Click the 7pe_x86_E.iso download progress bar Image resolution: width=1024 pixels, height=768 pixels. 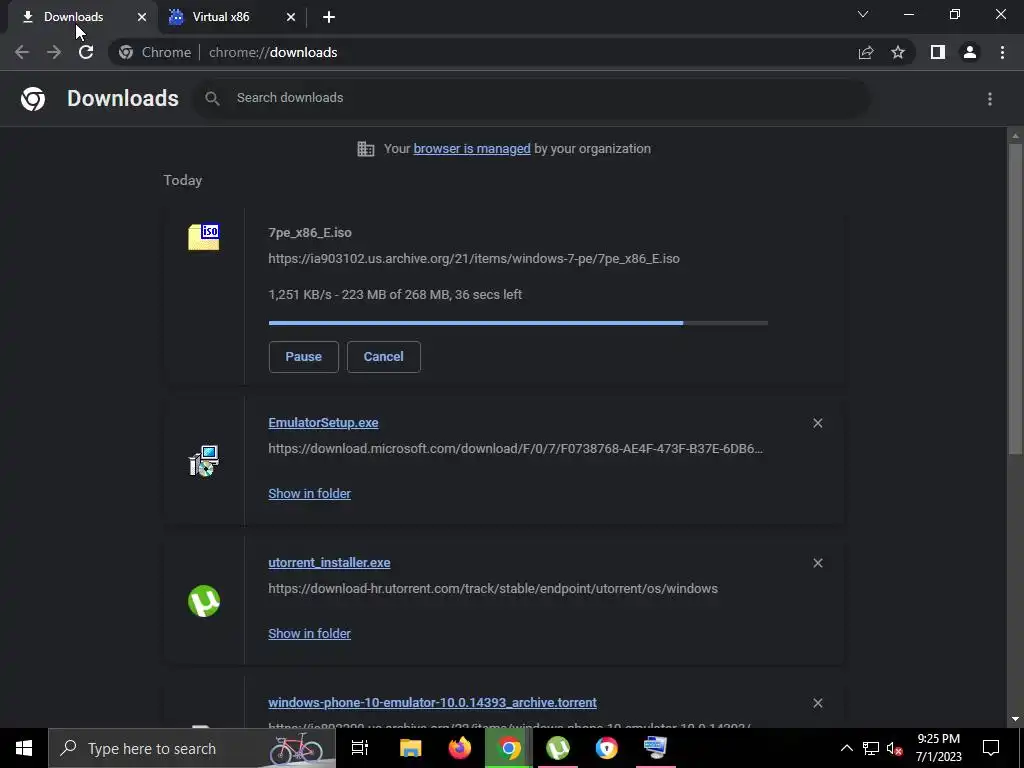[518, 323]
